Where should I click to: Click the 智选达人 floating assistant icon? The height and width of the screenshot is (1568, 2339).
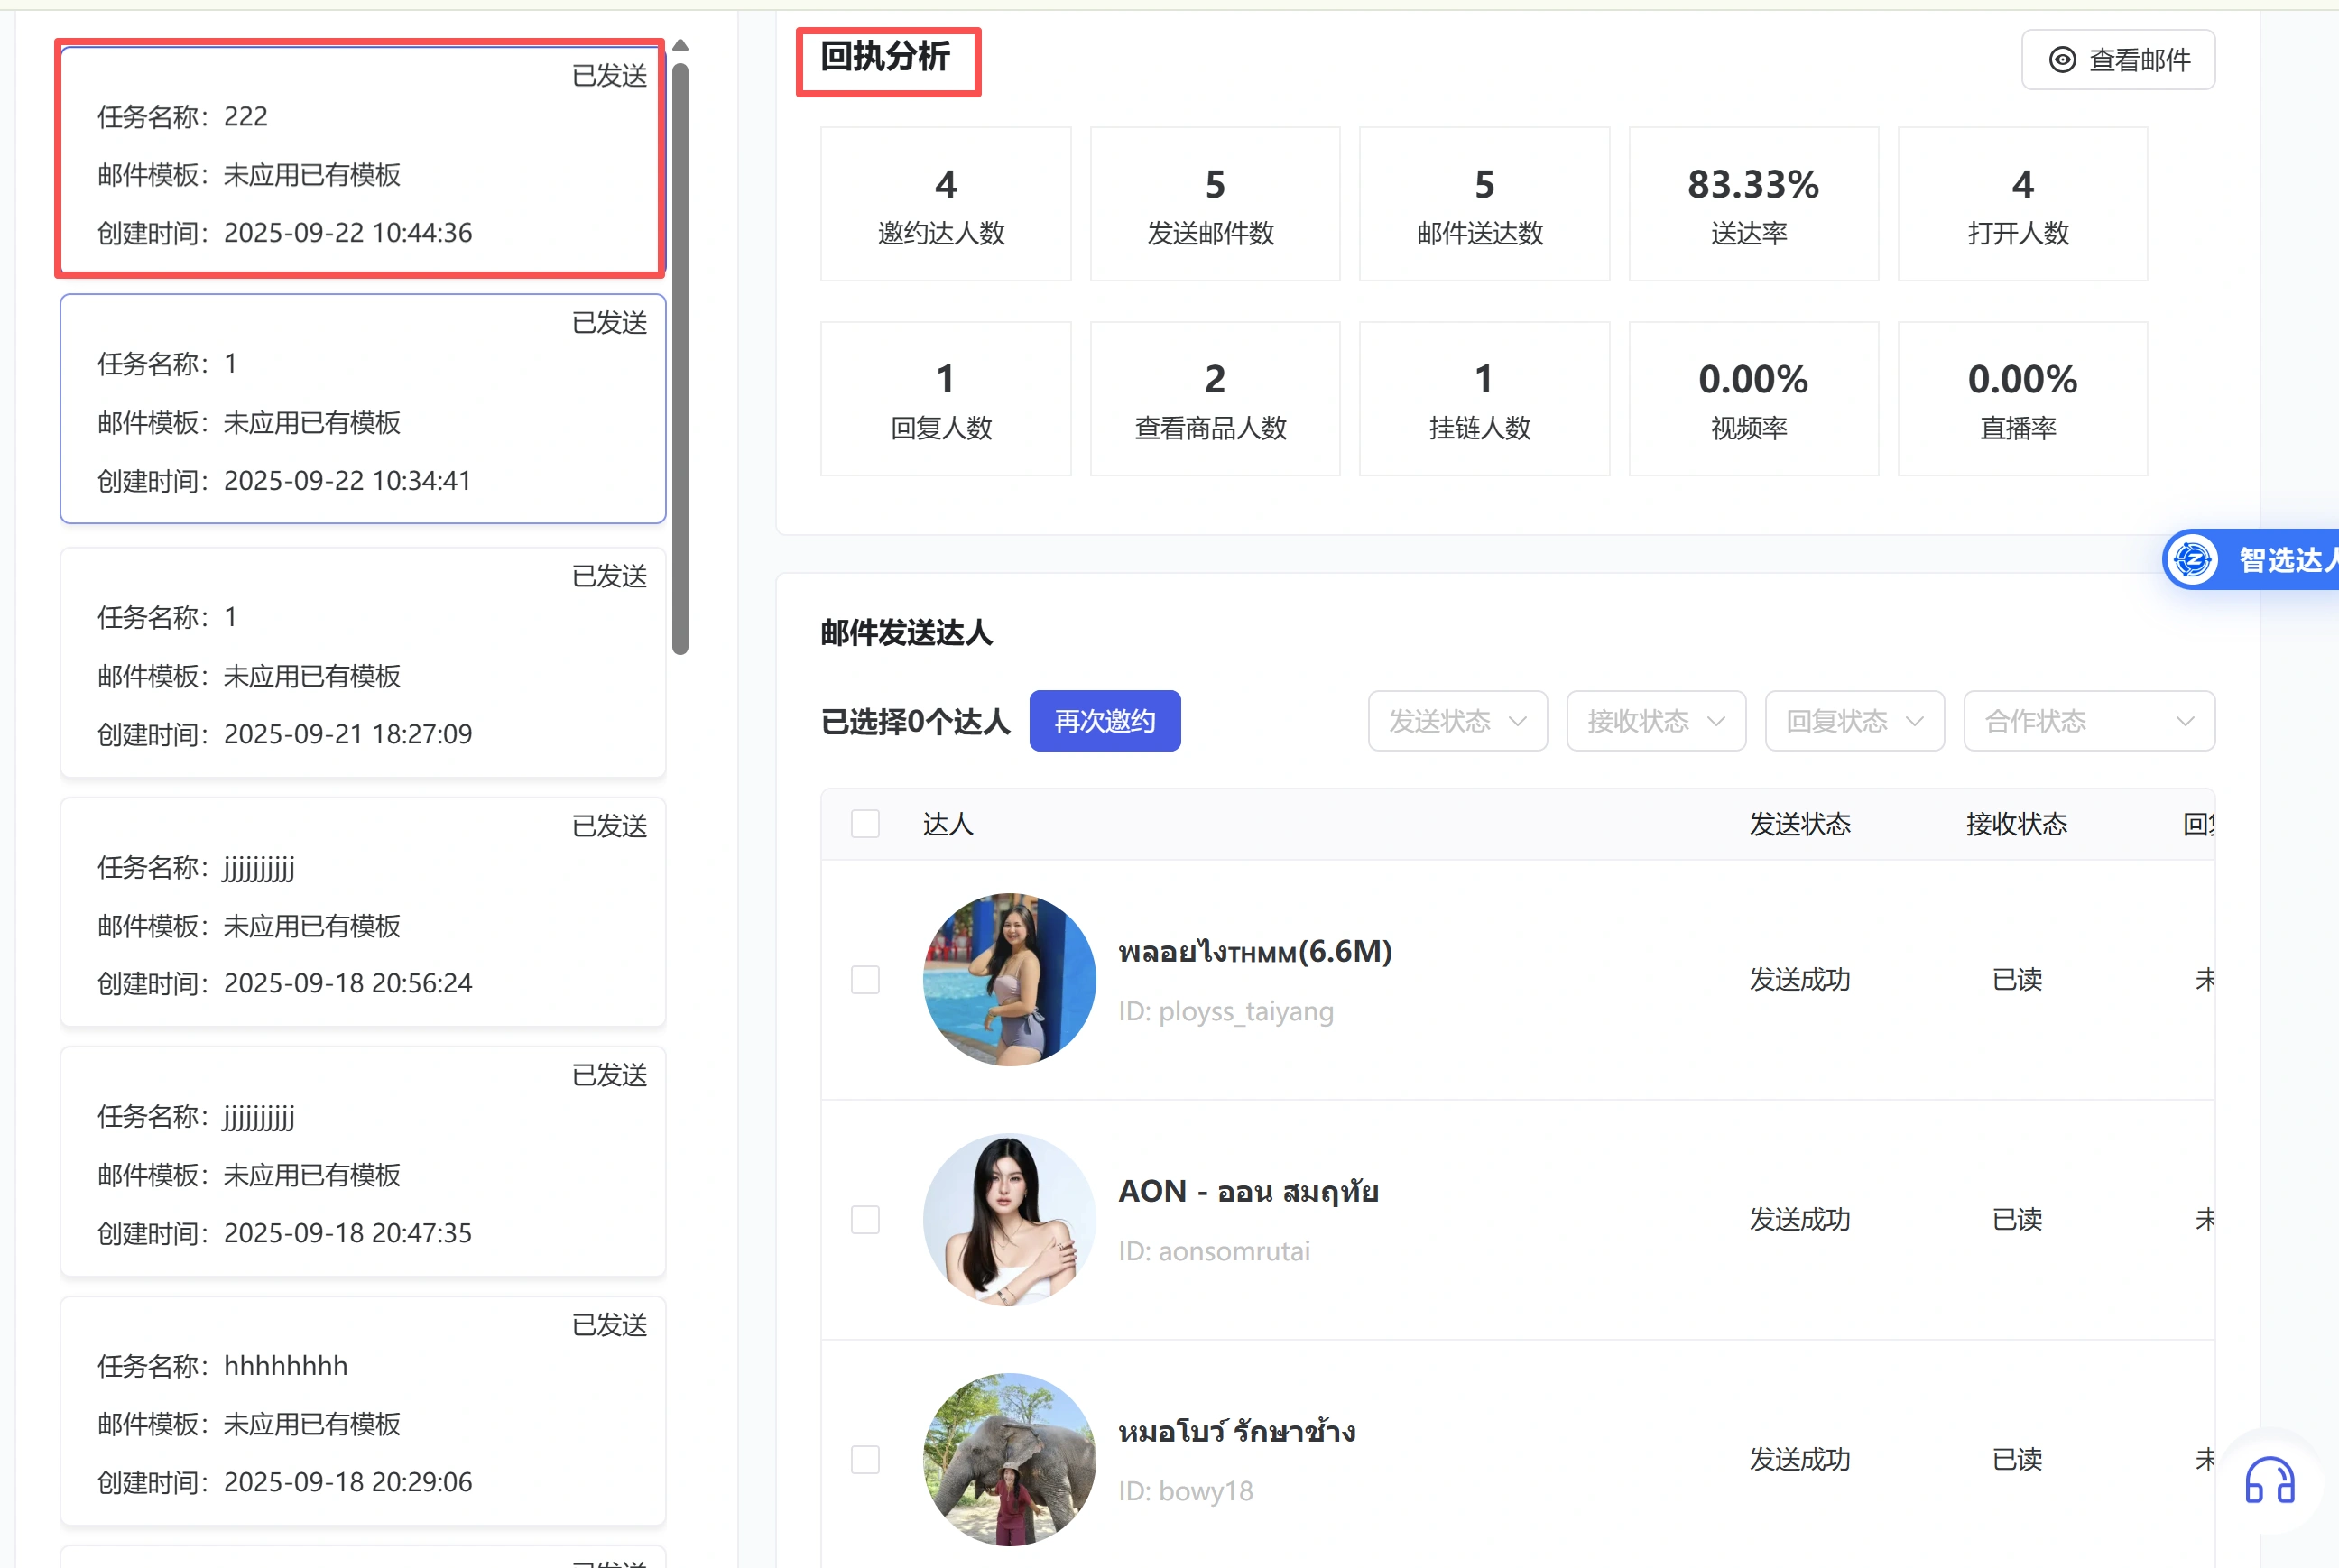(x=2192, y=560)
